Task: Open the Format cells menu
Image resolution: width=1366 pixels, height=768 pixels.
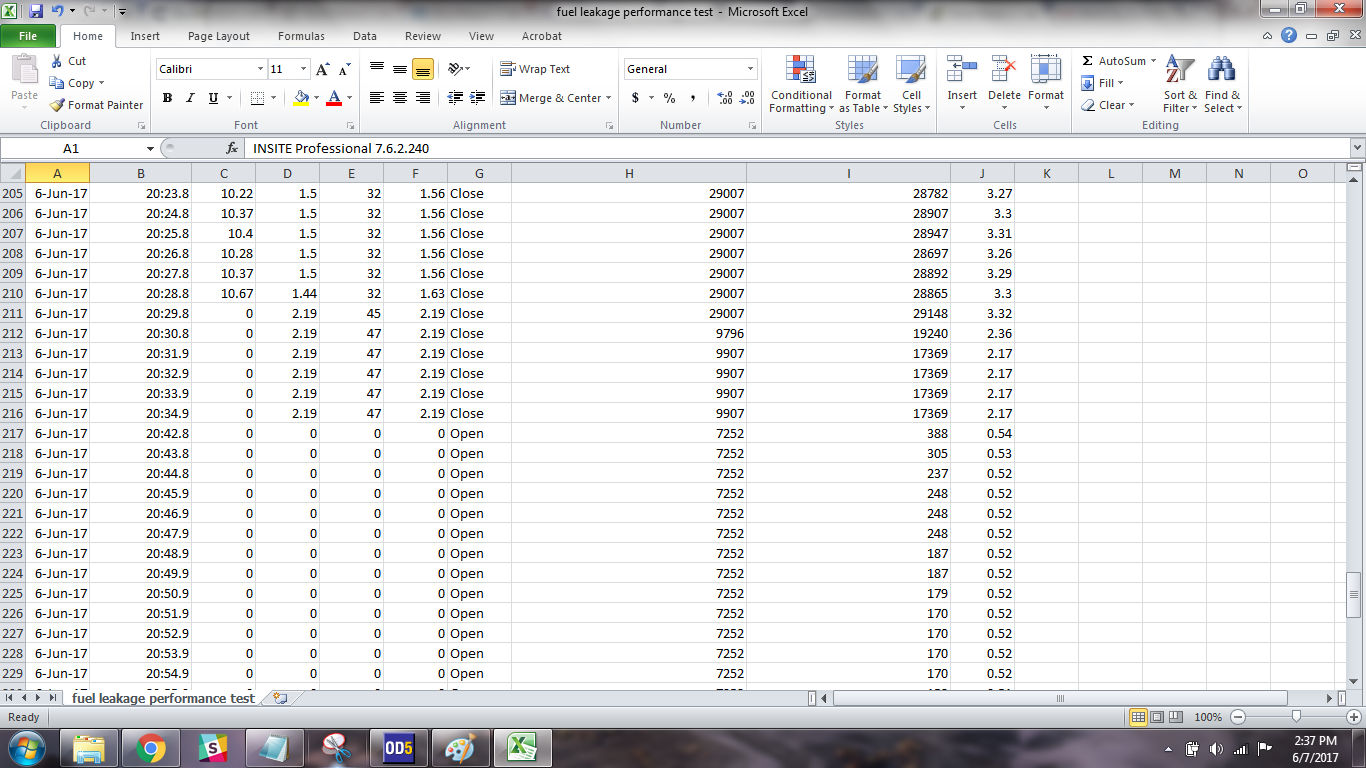Action: point(1046,85)
